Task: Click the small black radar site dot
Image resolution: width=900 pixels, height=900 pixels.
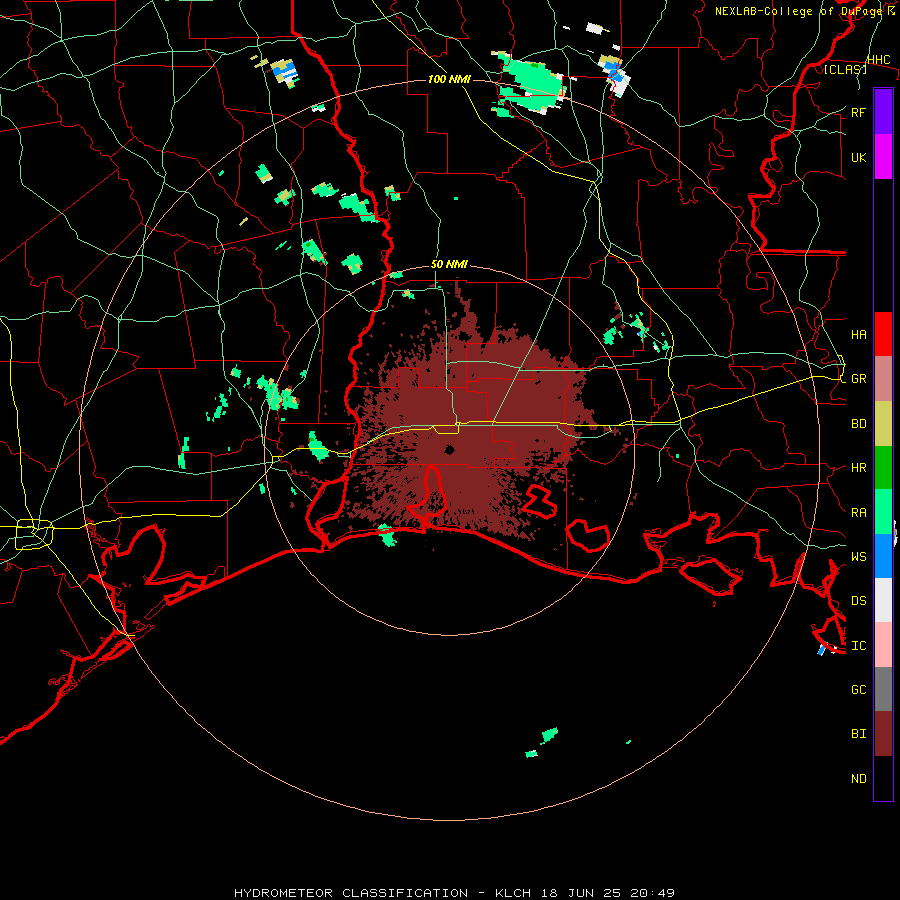Action: pyautogui.click(x=449, y=449)
